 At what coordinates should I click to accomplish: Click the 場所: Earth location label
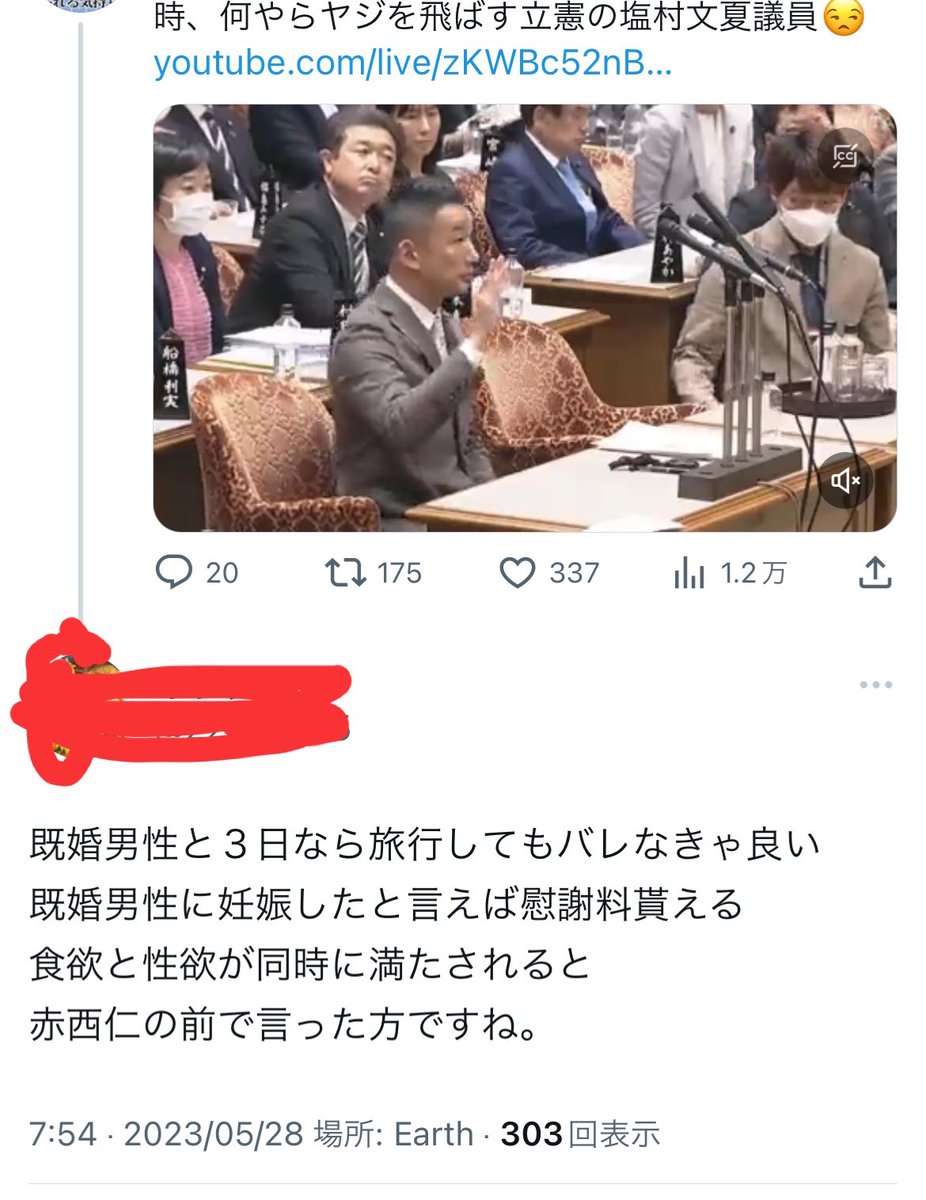393,1133
